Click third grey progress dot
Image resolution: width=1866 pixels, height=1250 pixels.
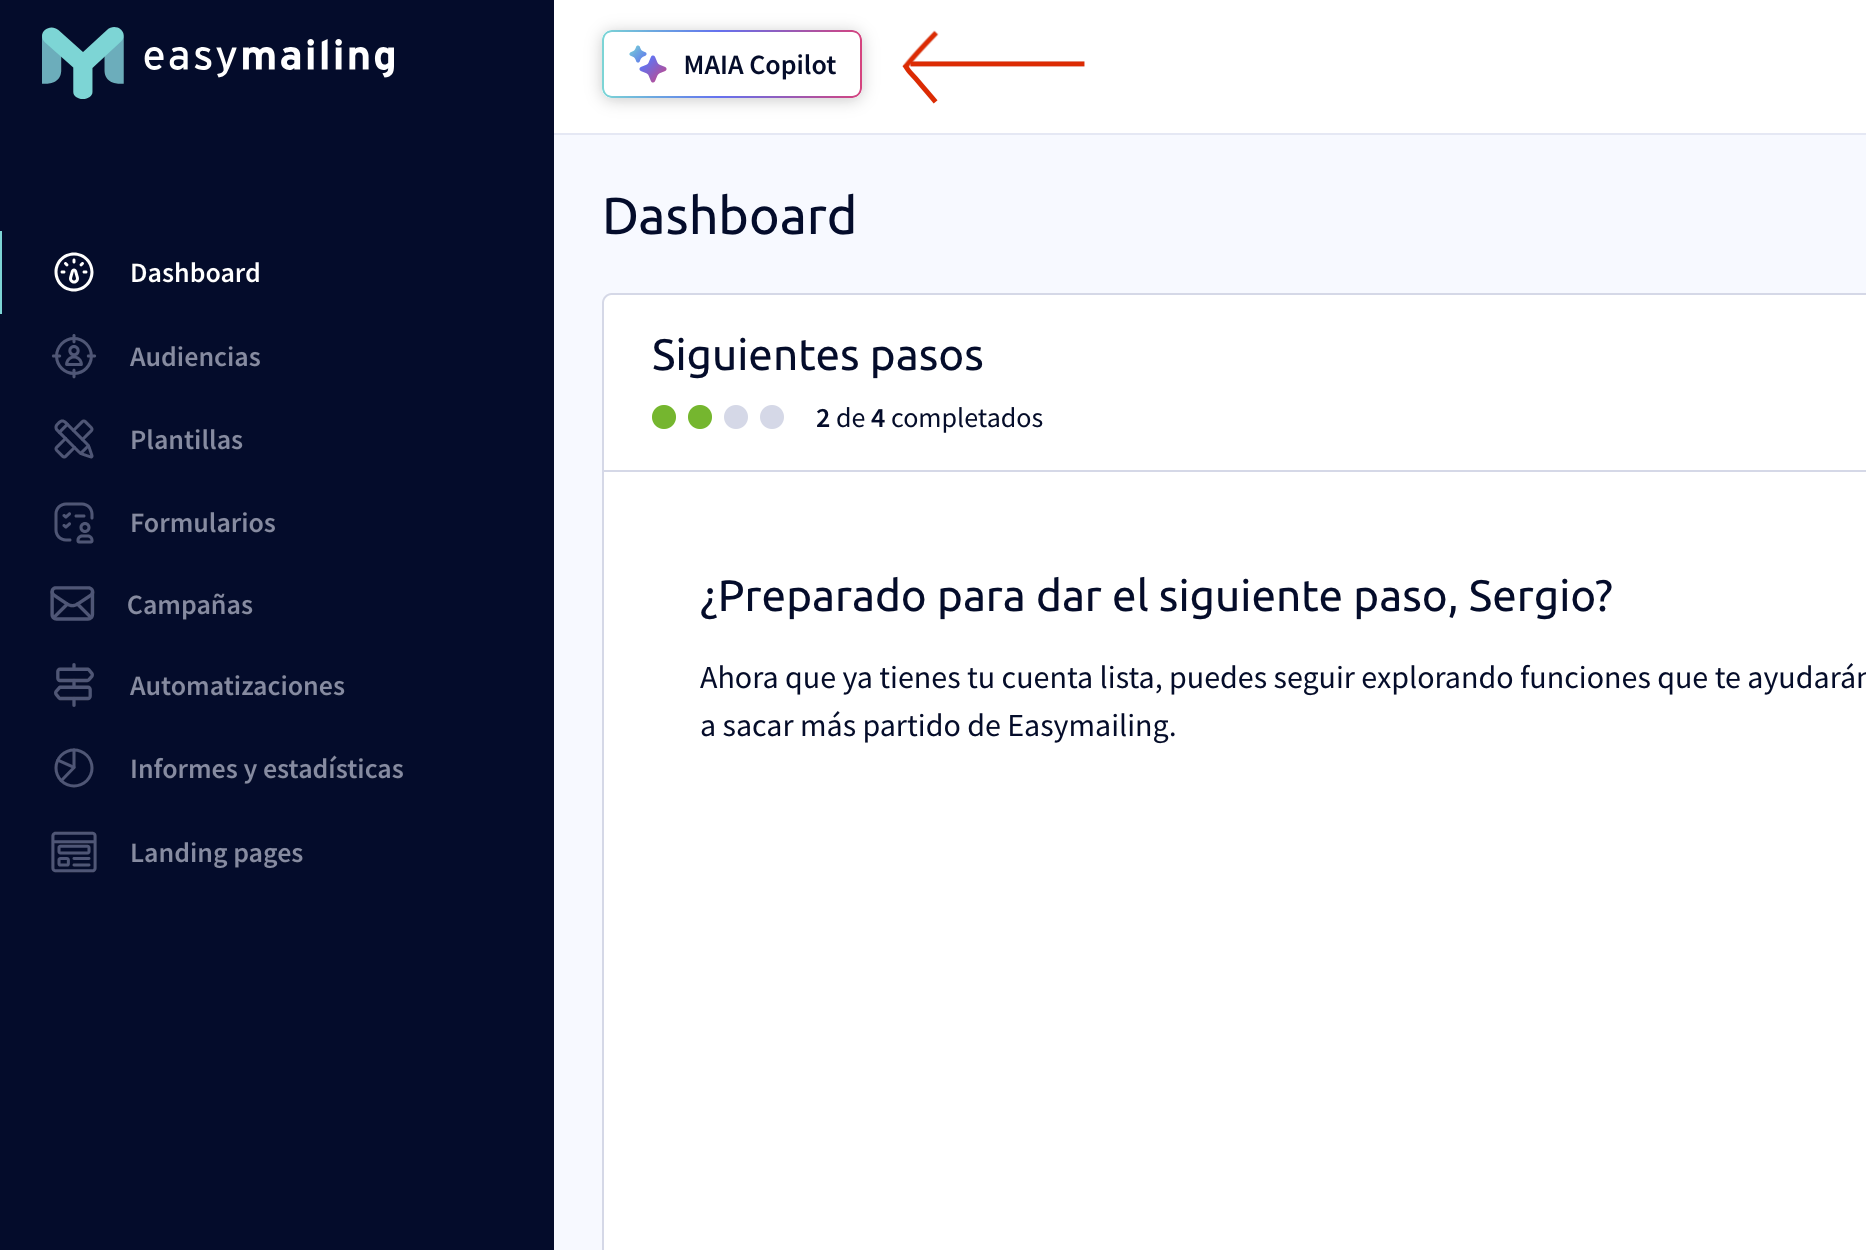[x=736, y=417]
